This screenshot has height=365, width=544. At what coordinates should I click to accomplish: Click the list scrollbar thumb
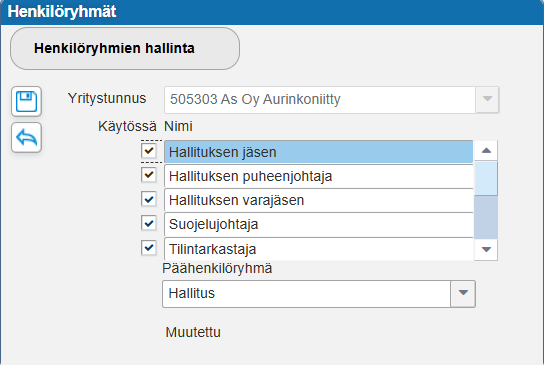coord(486,178)
